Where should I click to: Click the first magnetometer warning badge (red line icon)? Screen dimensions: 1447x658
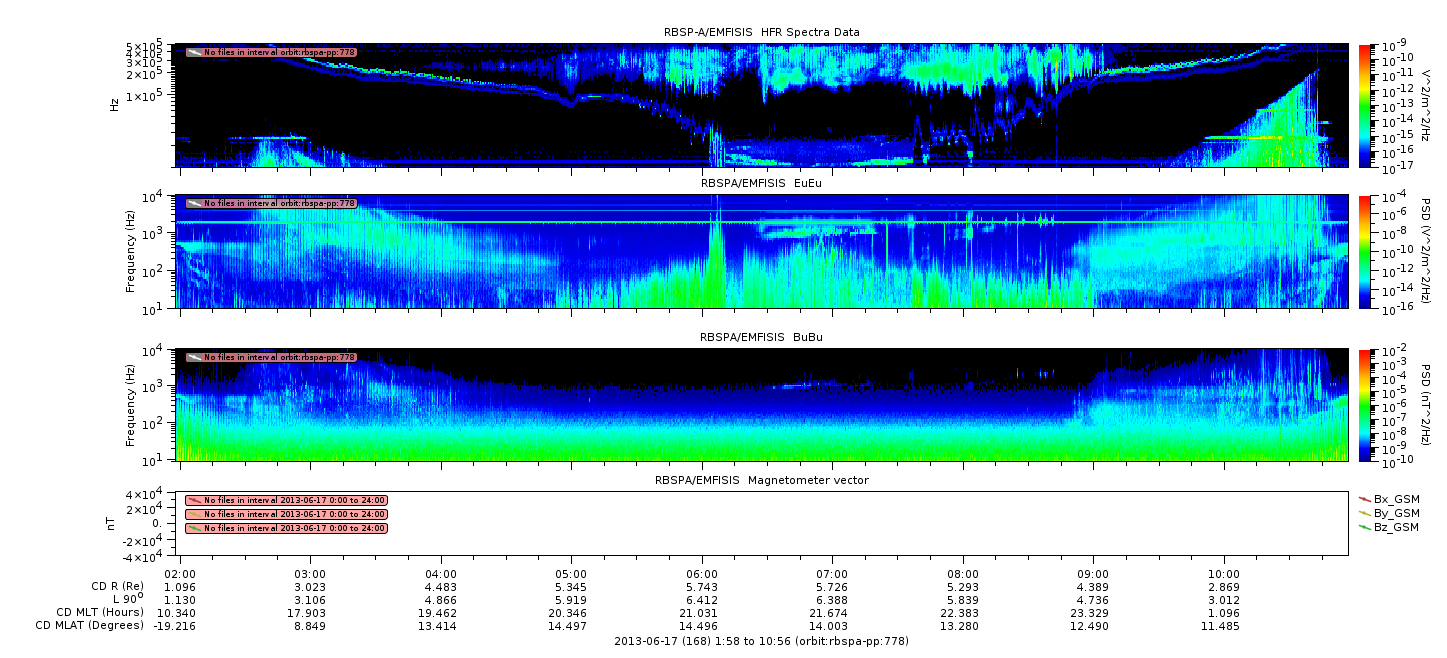click(x=286, y=500)
